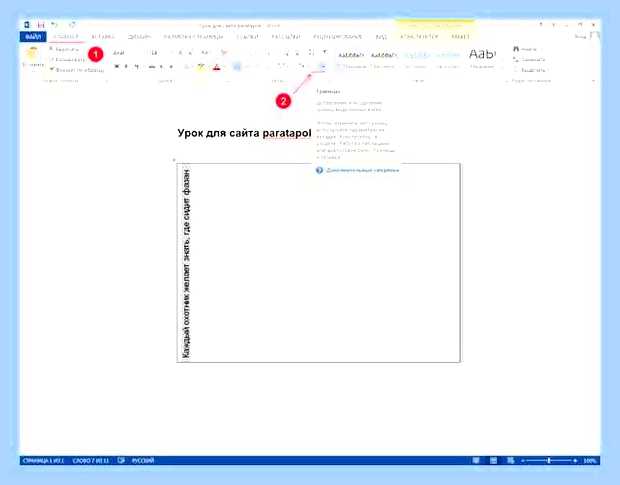620x485 pixels.
Task: Apply the yellow text highlight marker
Action: (x=200, y=67)
